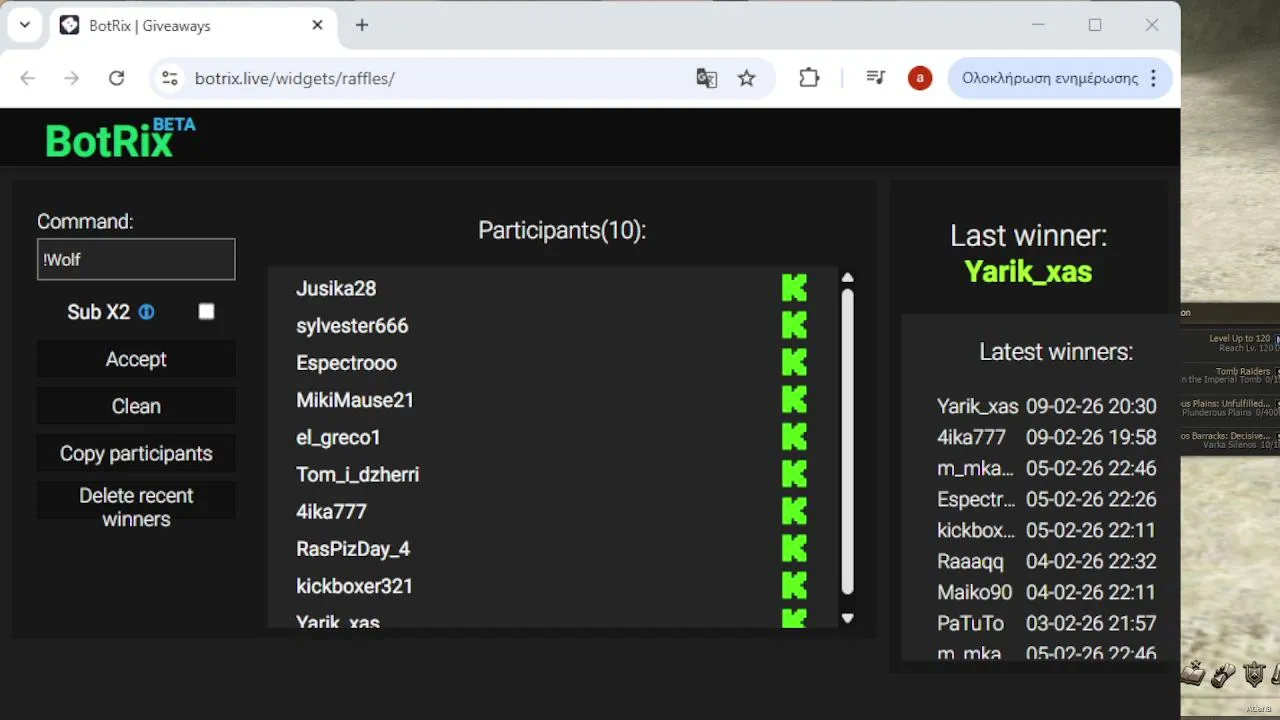
Task: Translate this page icon
Action: [x=707, y=78]
